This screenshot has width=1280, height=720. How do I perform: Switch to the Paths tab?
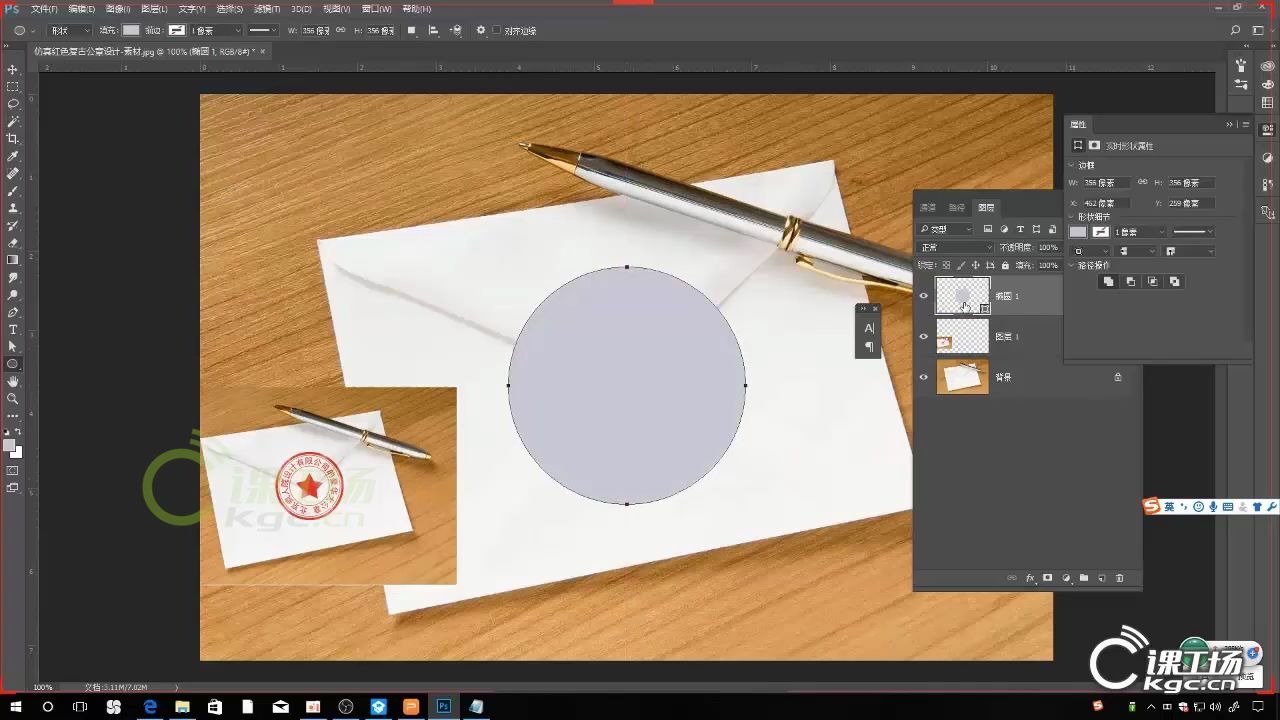pos(957,207)
